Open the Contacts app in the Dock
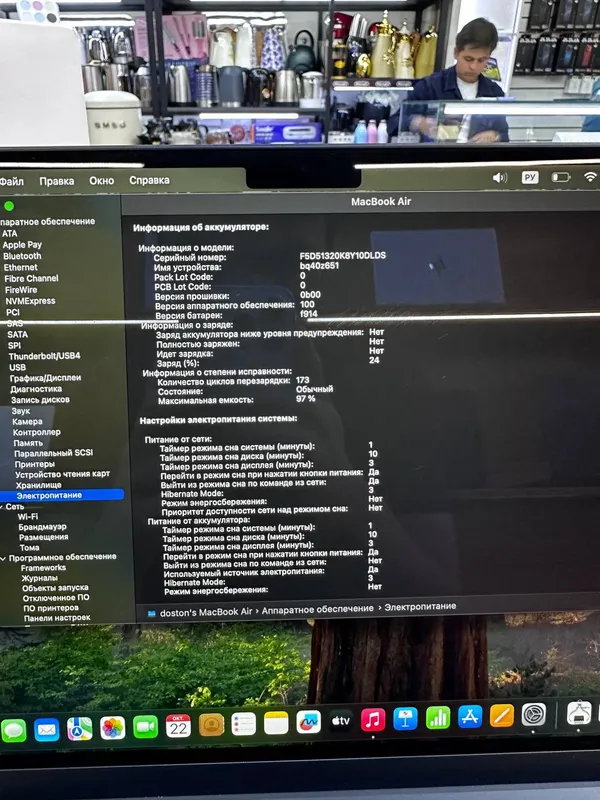 [211, 725]
